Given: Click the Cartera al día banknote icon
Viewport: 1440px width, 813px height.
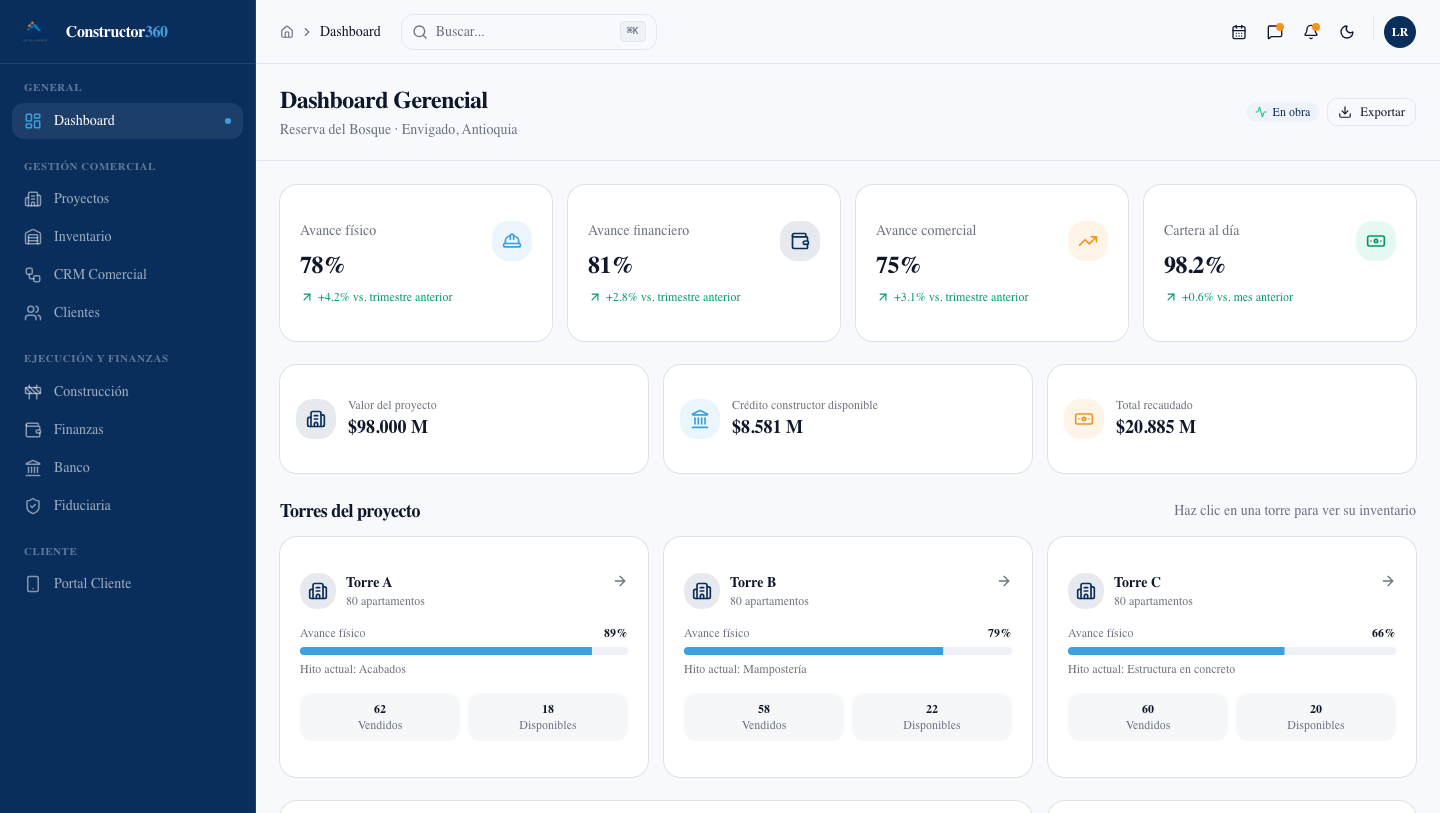Looking at the screenshot, I should [x=1376, y=241].
